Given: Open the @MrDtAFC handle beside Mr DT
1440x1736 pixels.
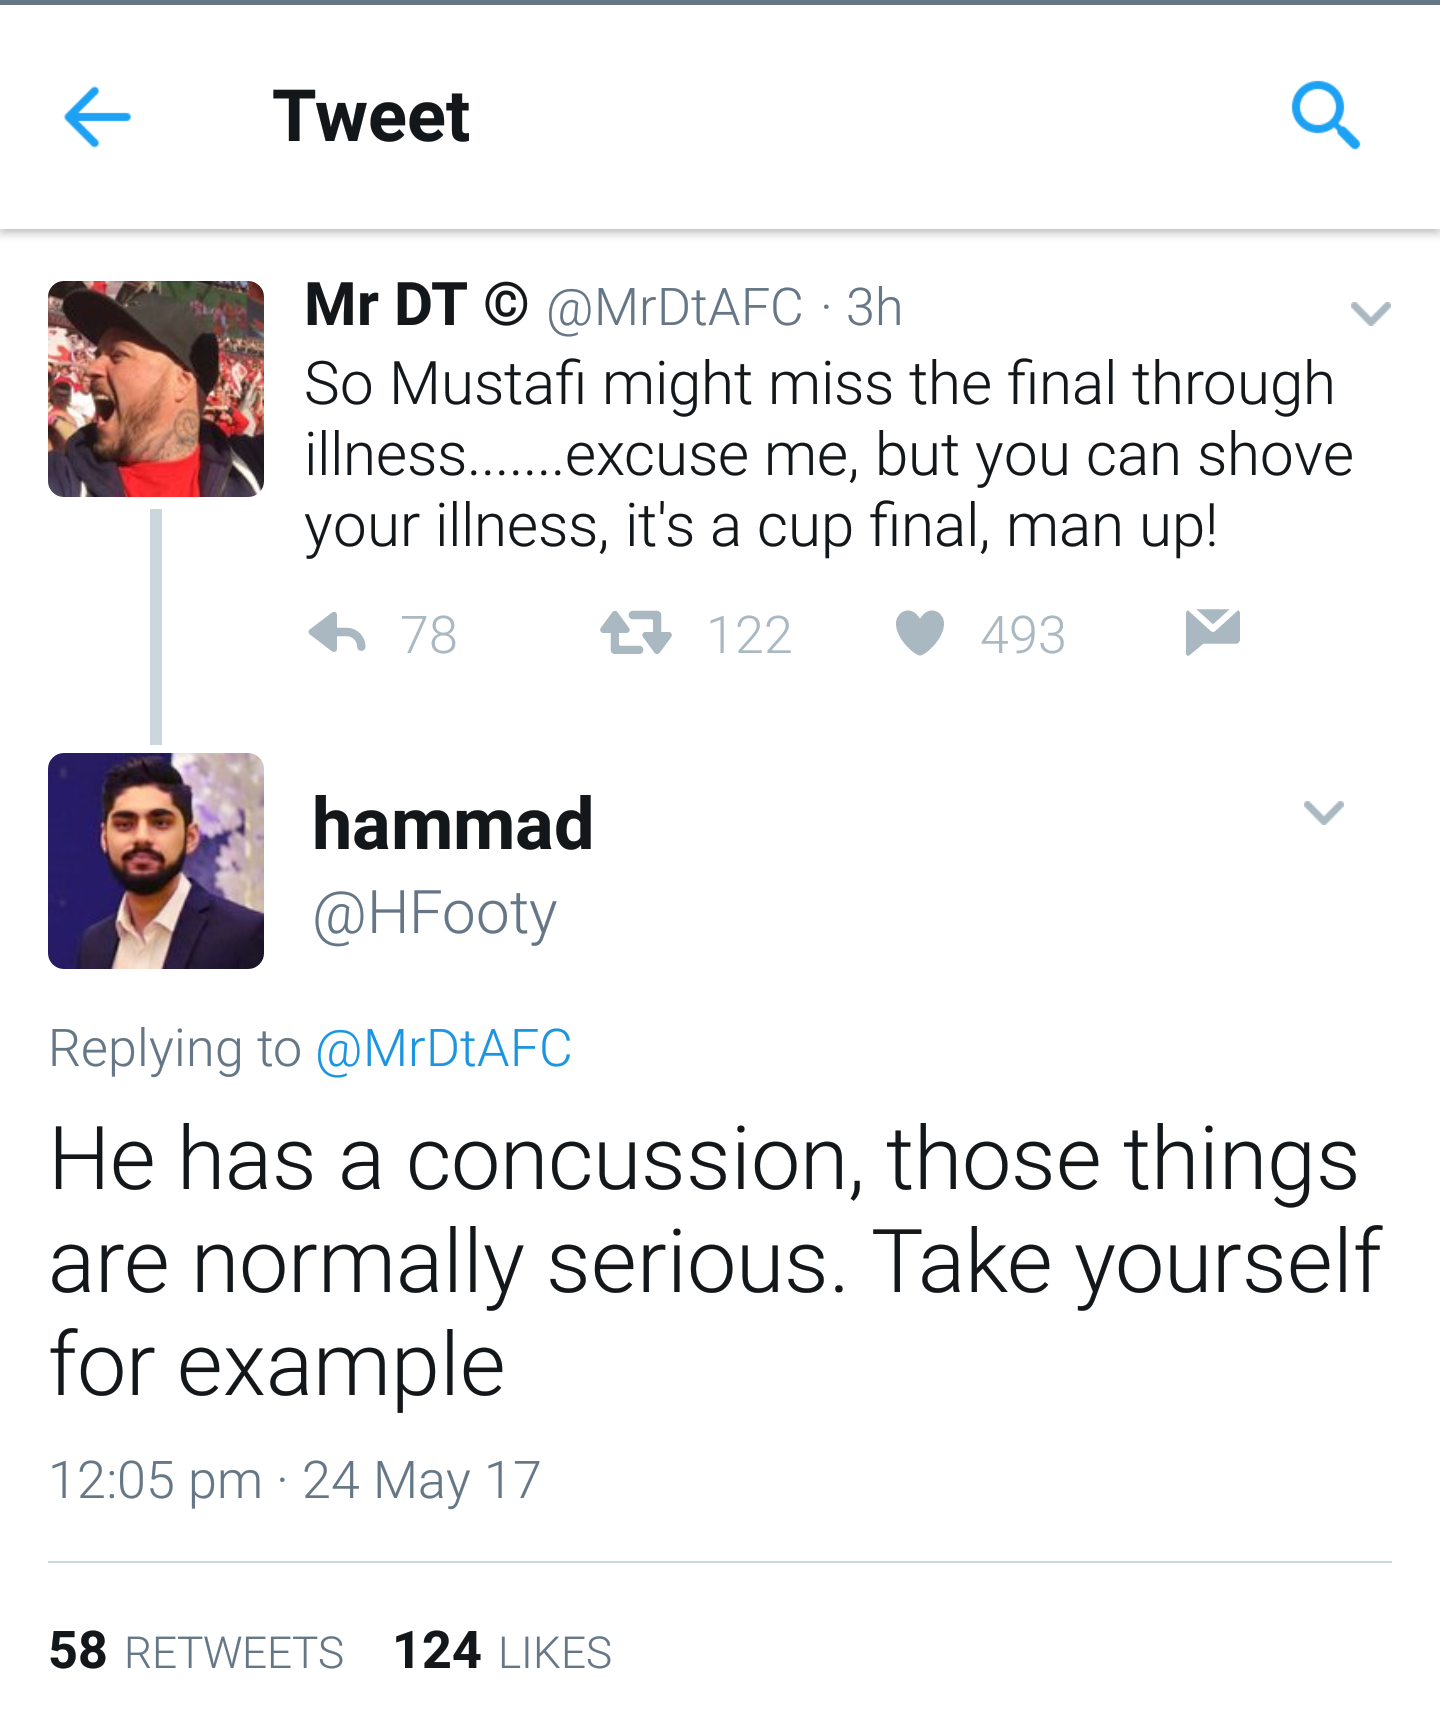Looking at the screenshot, I should point(674,307).
